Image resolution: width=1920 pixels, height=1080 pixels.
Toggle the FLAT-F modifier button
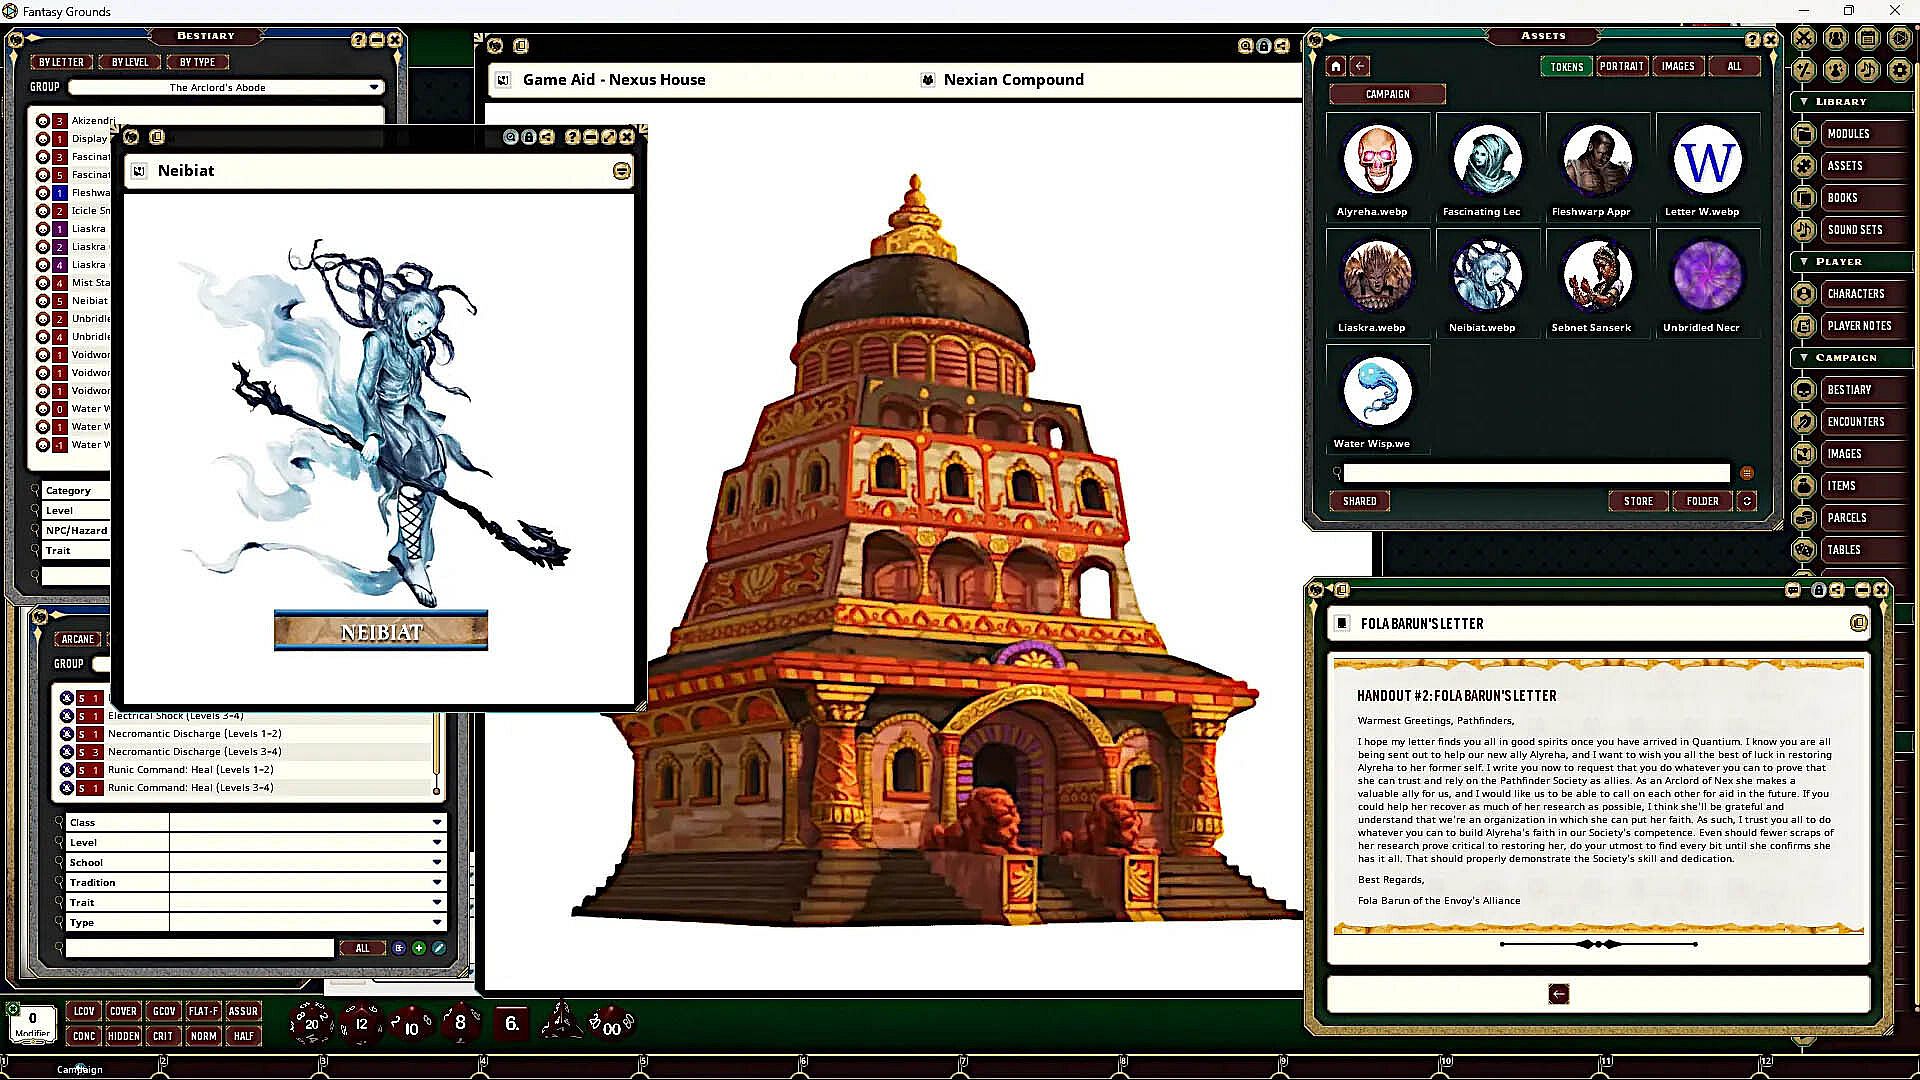point(203,1011)
